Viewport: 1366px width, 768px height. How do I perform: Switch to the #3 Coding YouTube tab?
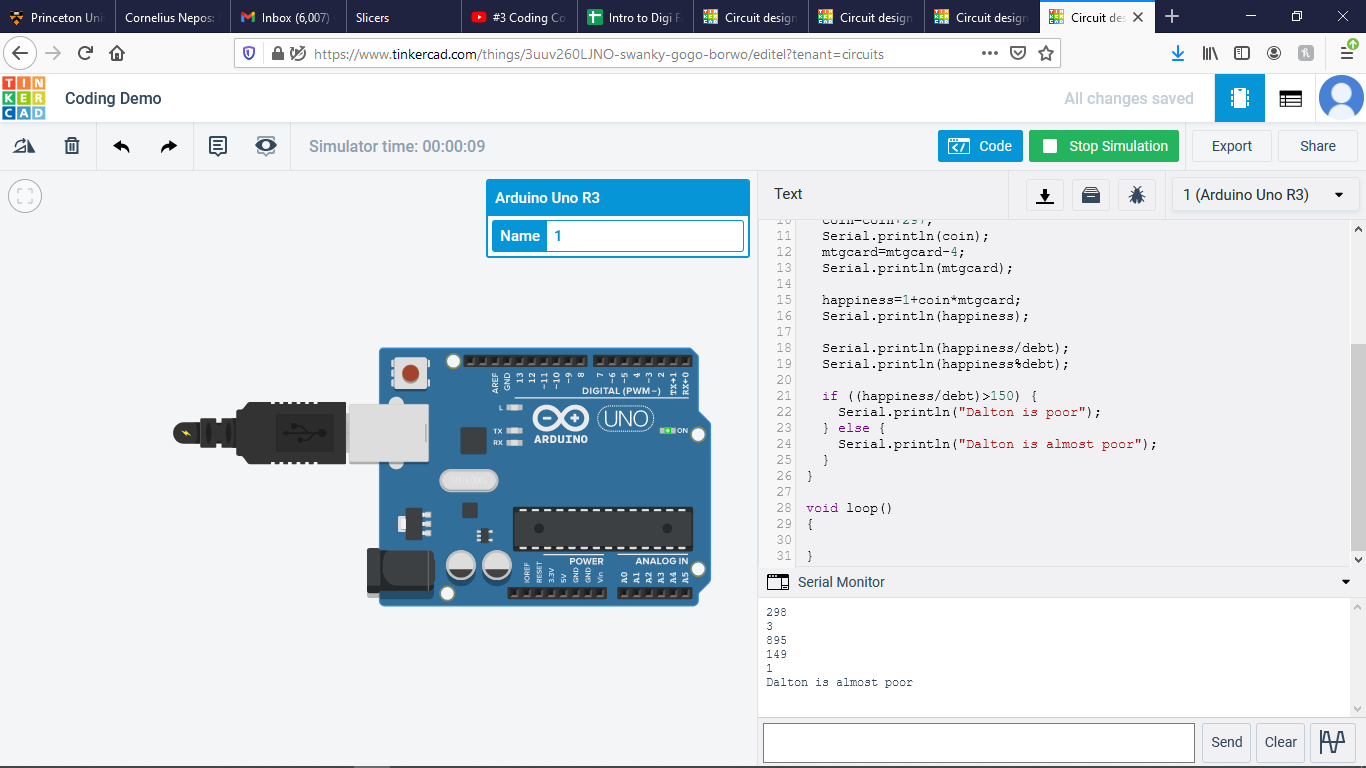(x=519, y=17)
